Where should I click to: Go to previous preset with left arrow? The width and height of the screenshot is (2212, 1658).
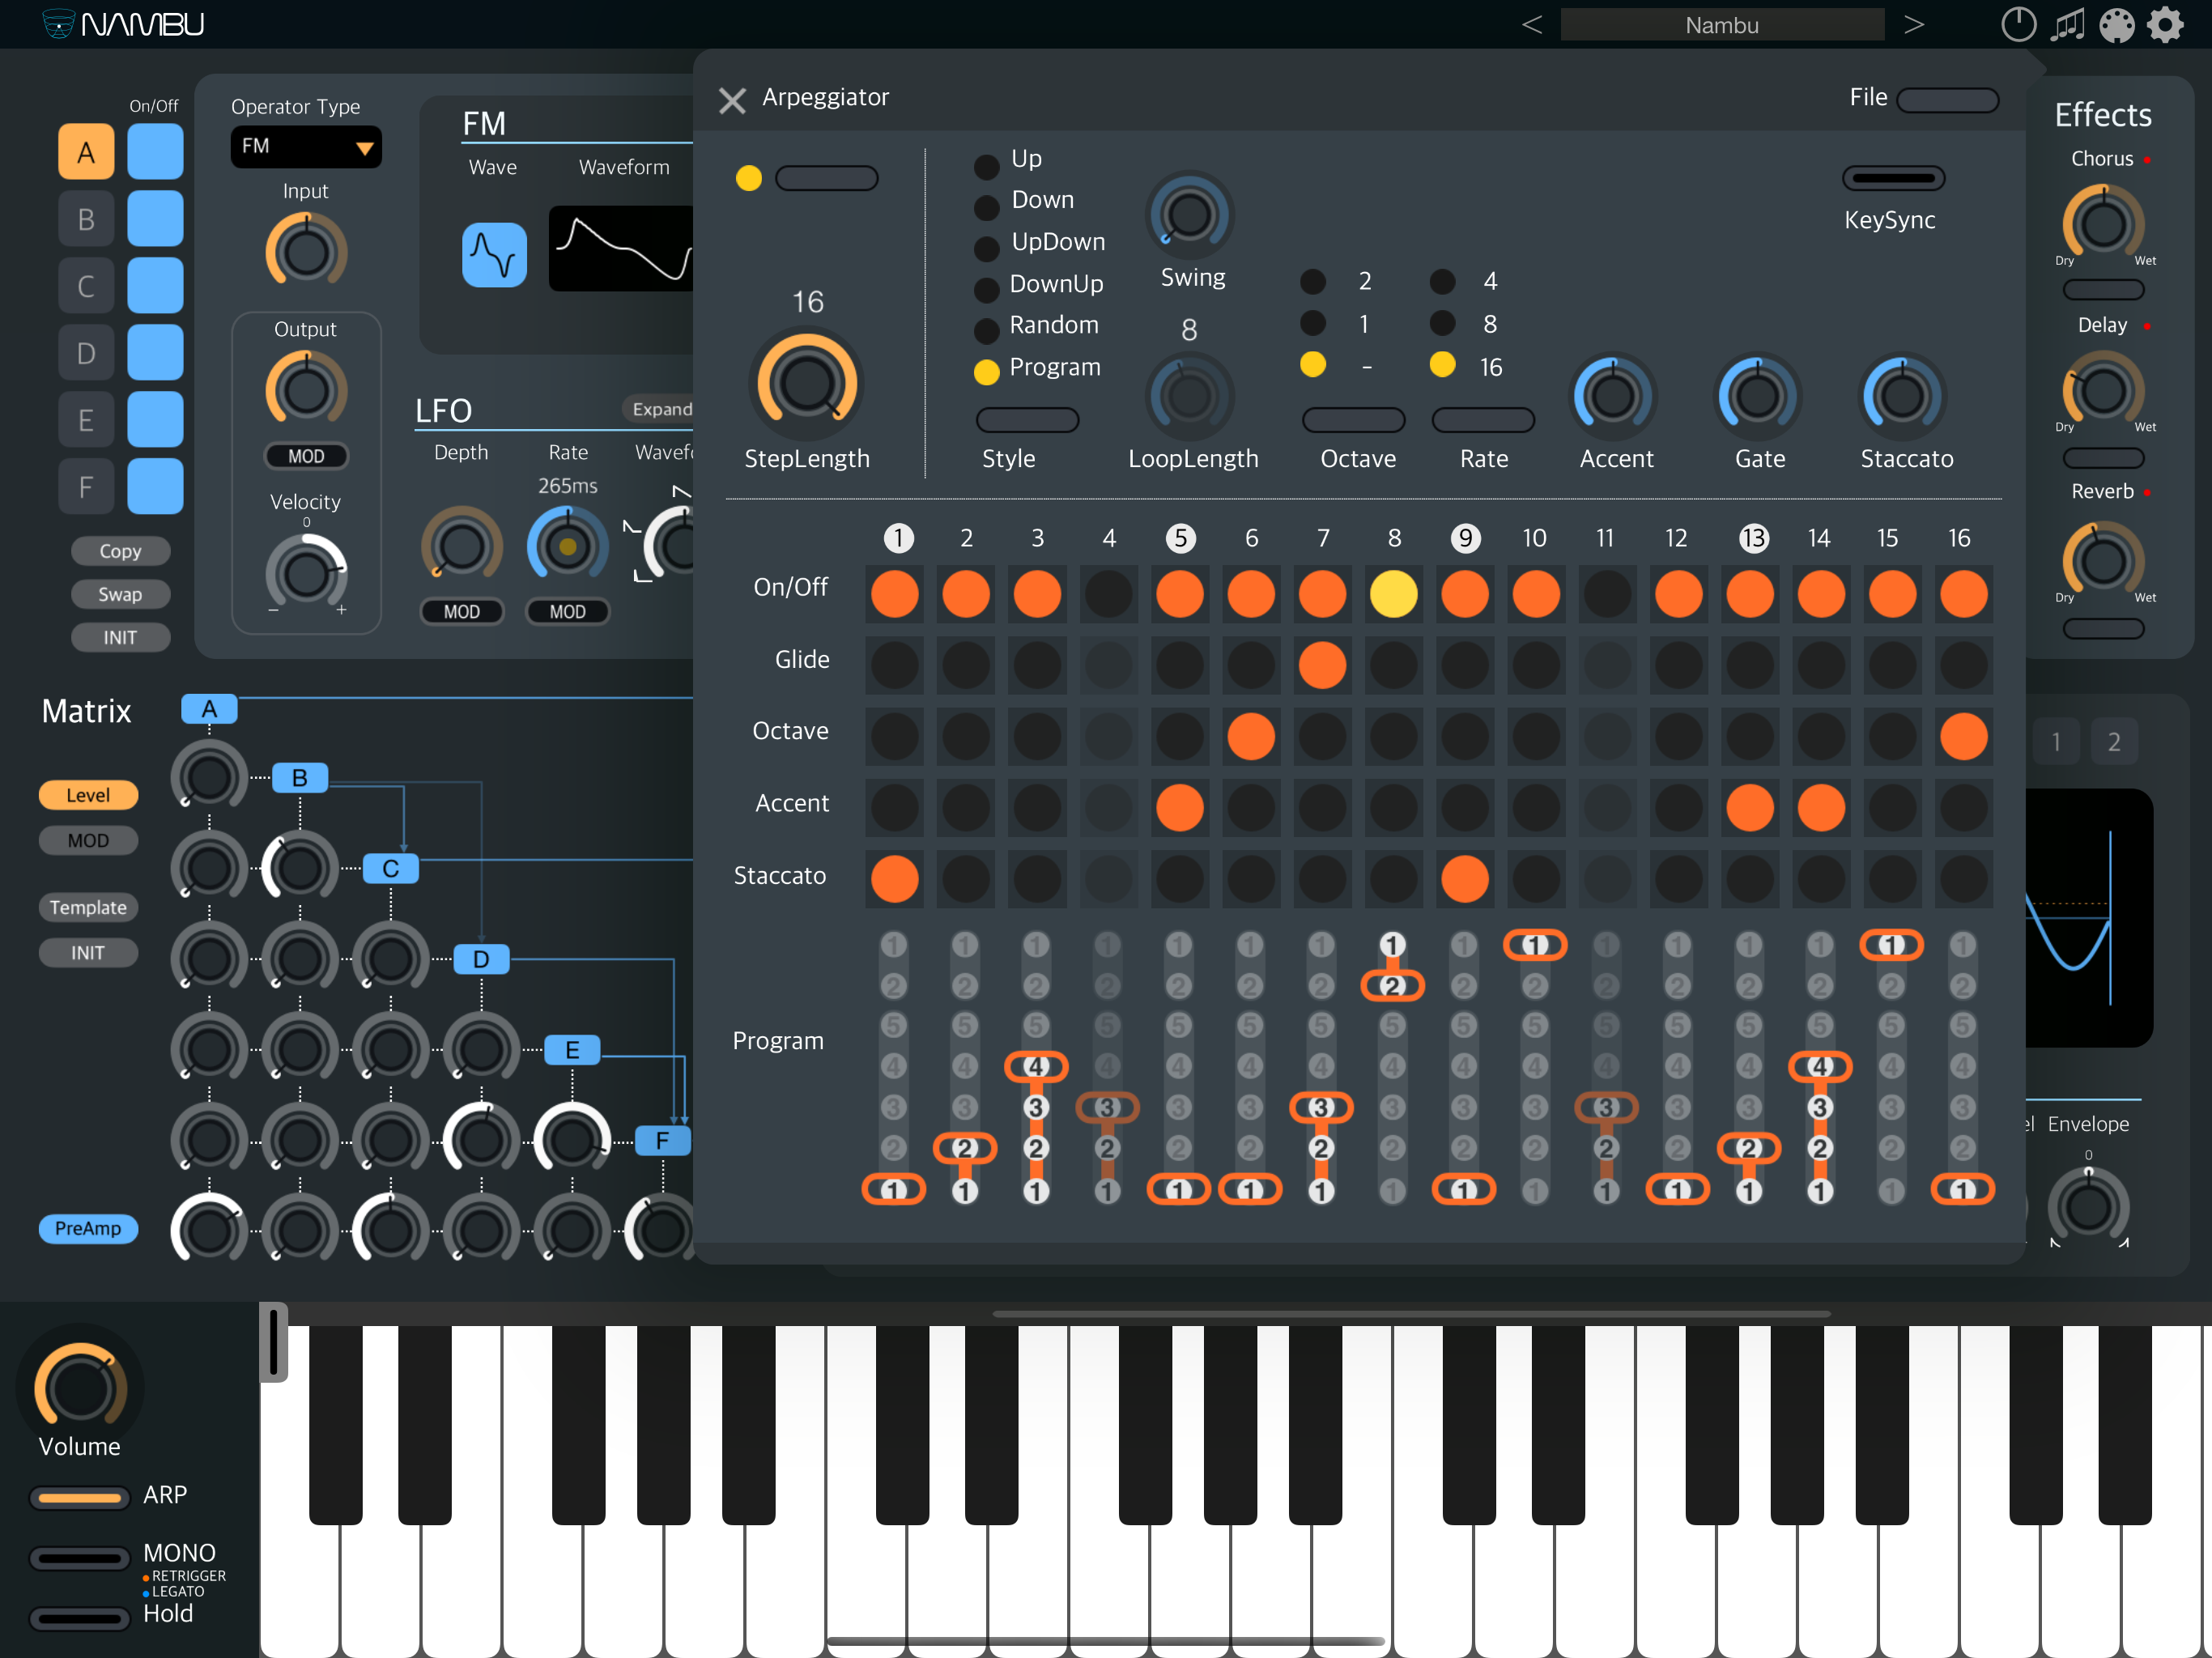(1532, 25)
